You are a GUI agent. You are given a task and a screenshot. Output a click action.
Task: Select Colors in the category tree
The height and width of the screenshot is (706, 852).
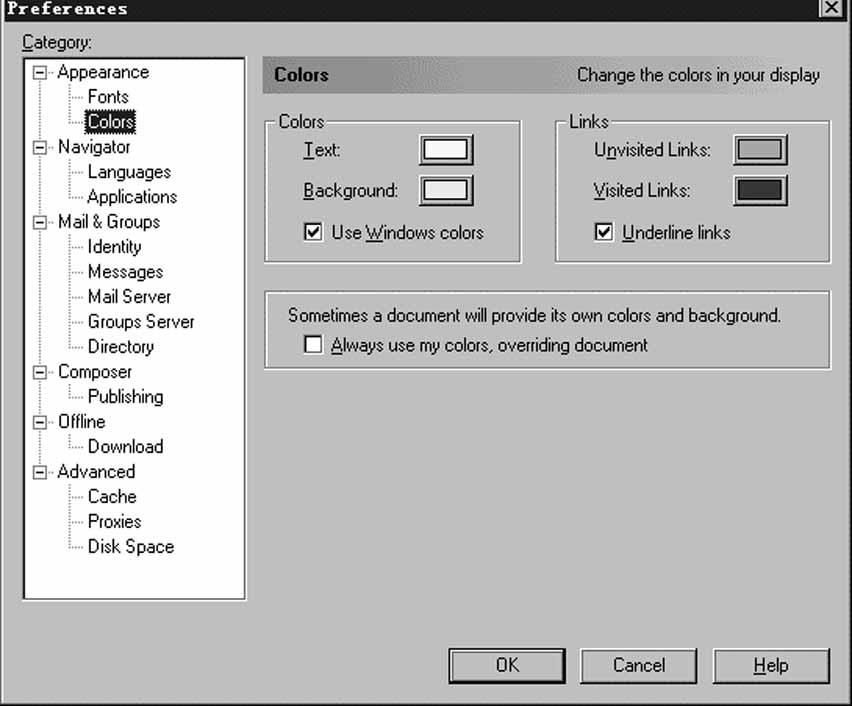coord(110,122)
